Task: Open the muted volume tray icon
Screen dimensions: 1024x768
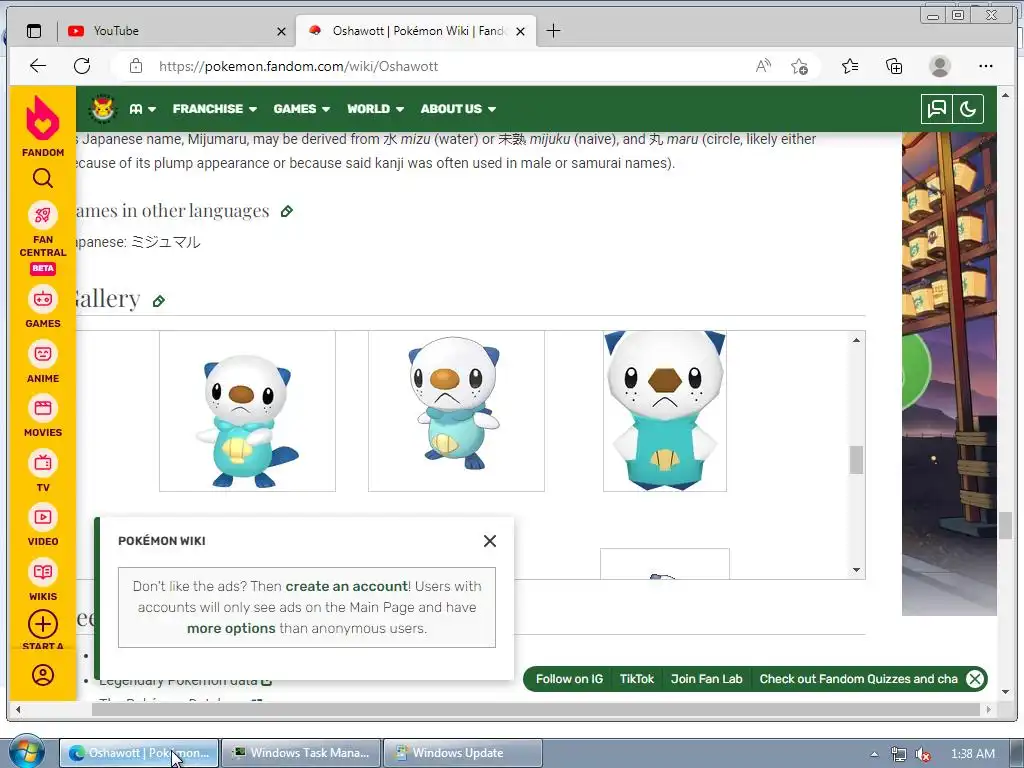Action: 922,754
